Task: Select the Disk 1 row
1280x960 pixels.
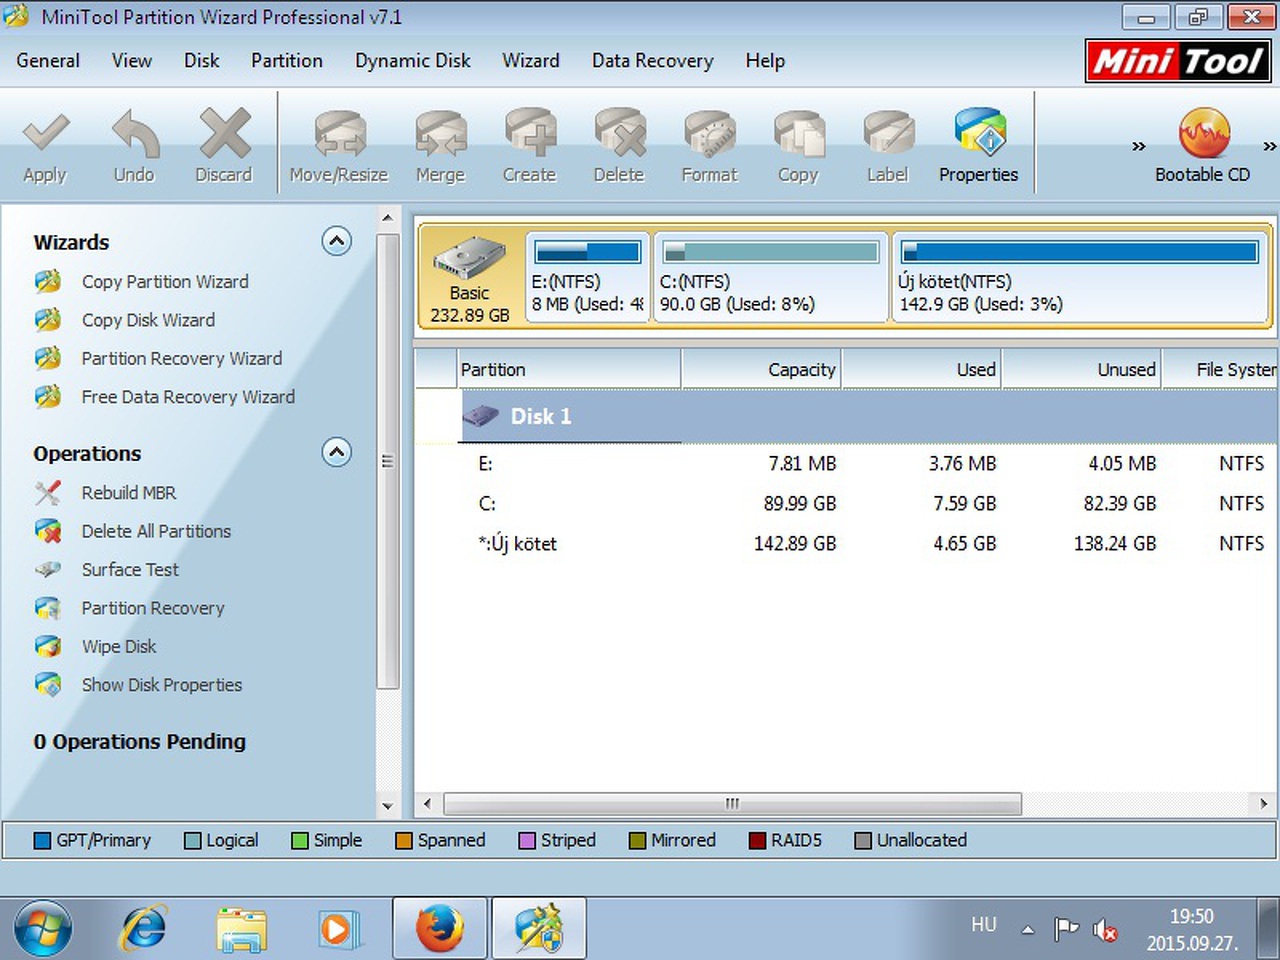Action: 868,416
